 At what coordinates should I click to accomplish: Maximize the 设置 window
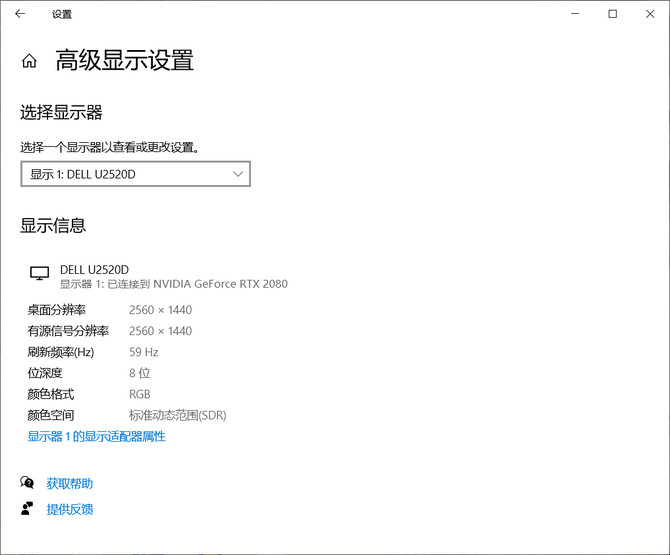[612, 14]
